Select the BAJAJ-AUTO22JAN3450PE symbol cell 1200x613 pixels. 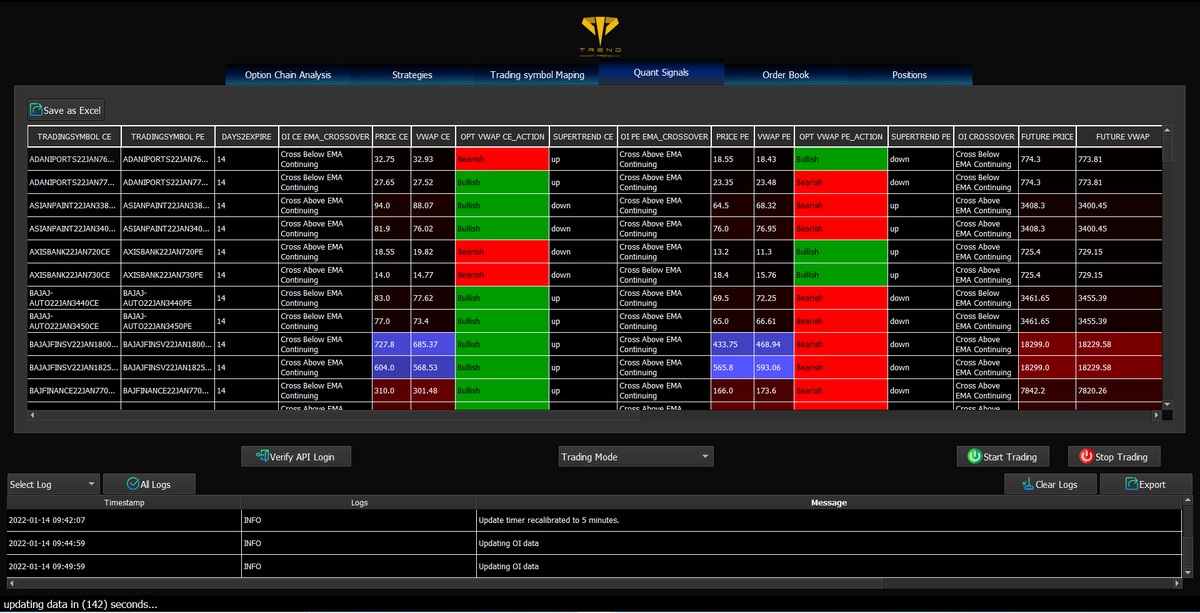(167, 320)
